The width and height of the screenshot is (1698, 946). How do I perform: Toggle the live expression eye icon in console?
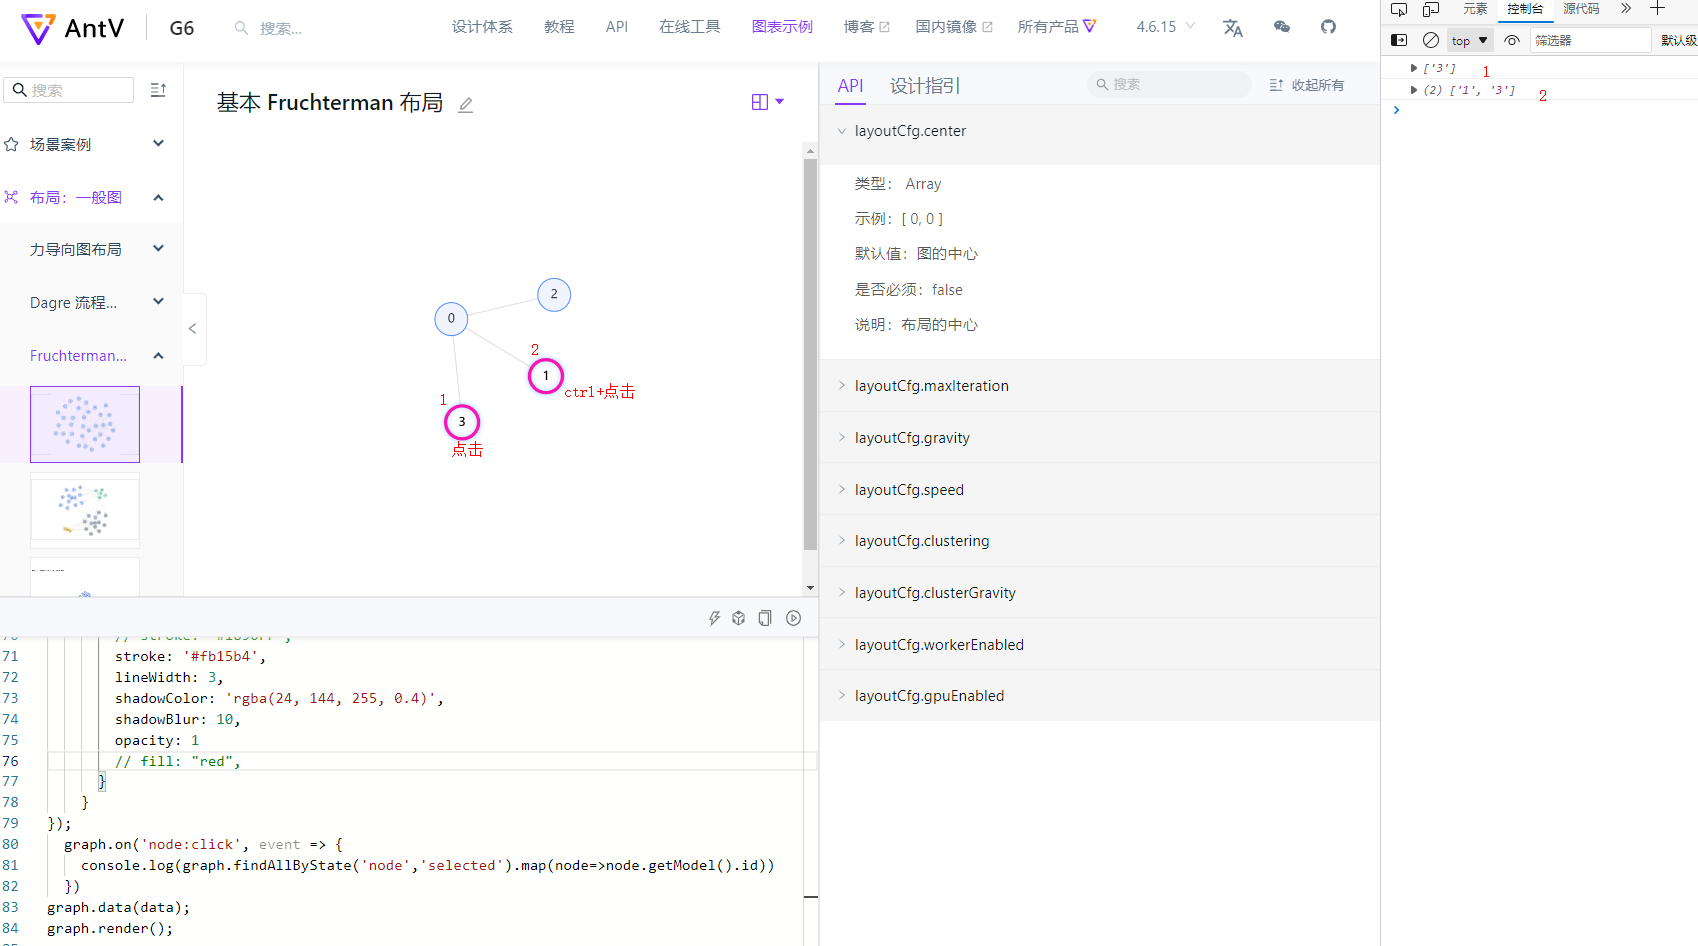pos(1511,40)
